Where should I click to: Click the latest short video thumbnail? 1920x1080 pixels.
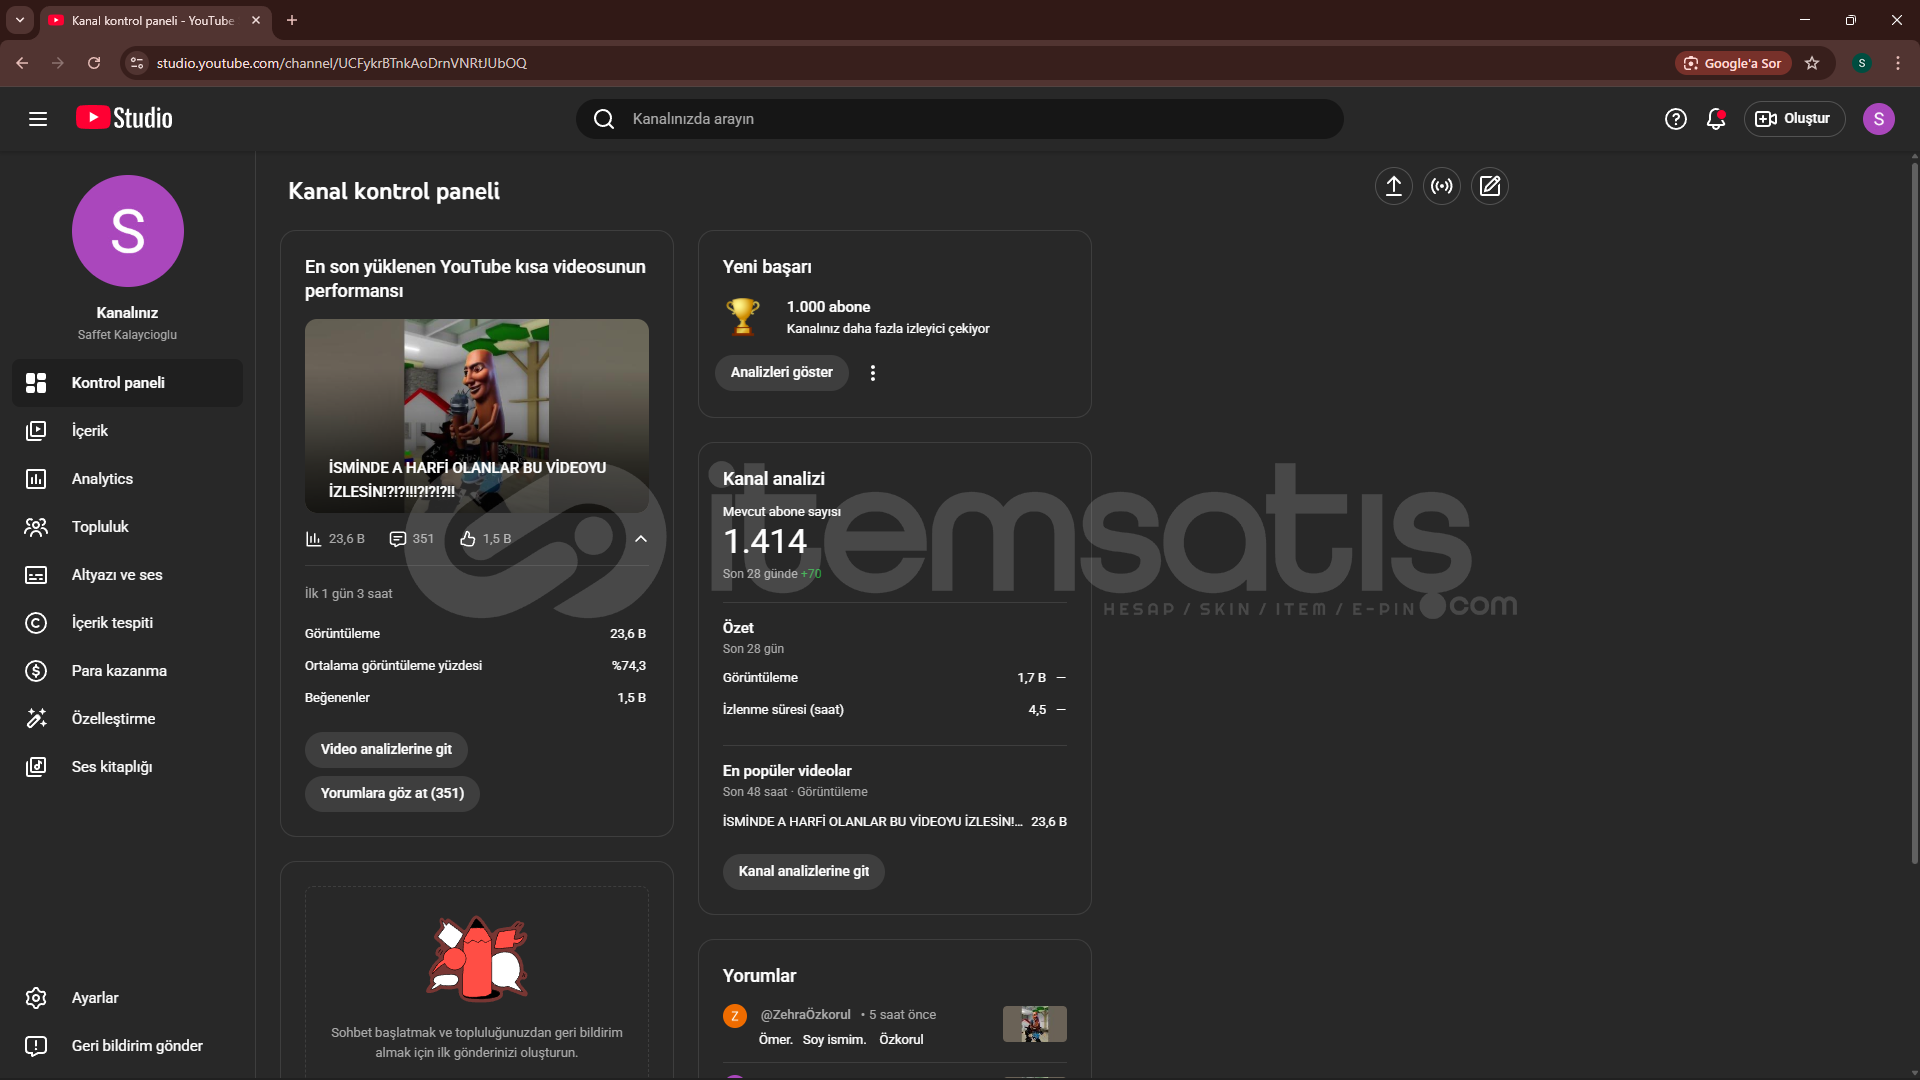(x=476, y=415)
